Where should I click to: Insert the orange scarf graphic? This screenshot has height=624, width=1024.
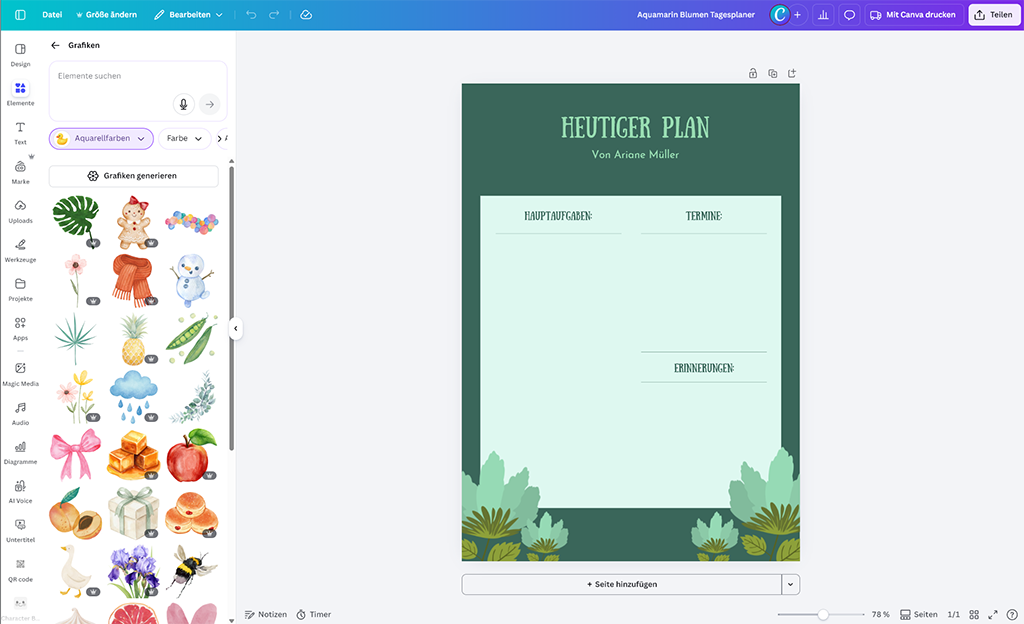tap(133, 281)
